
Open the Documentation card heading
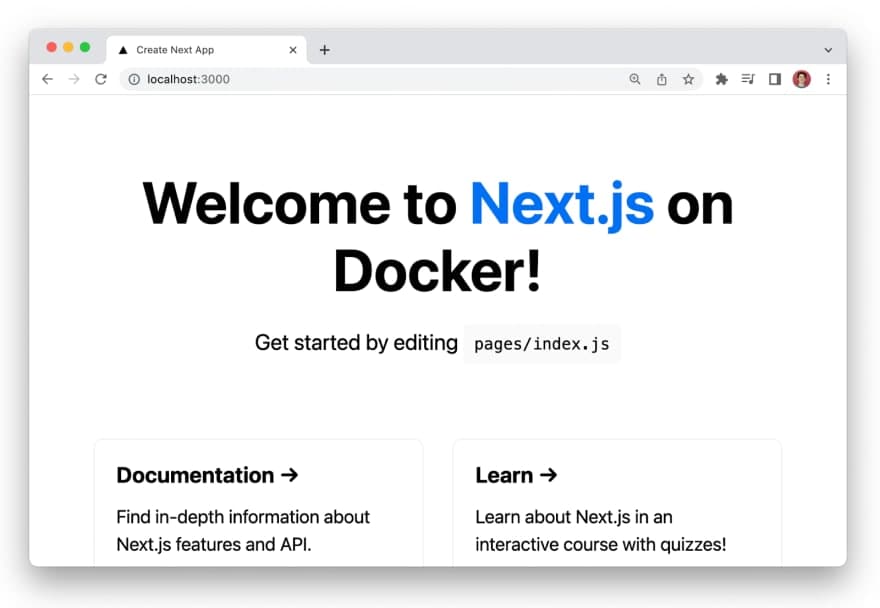207,475
